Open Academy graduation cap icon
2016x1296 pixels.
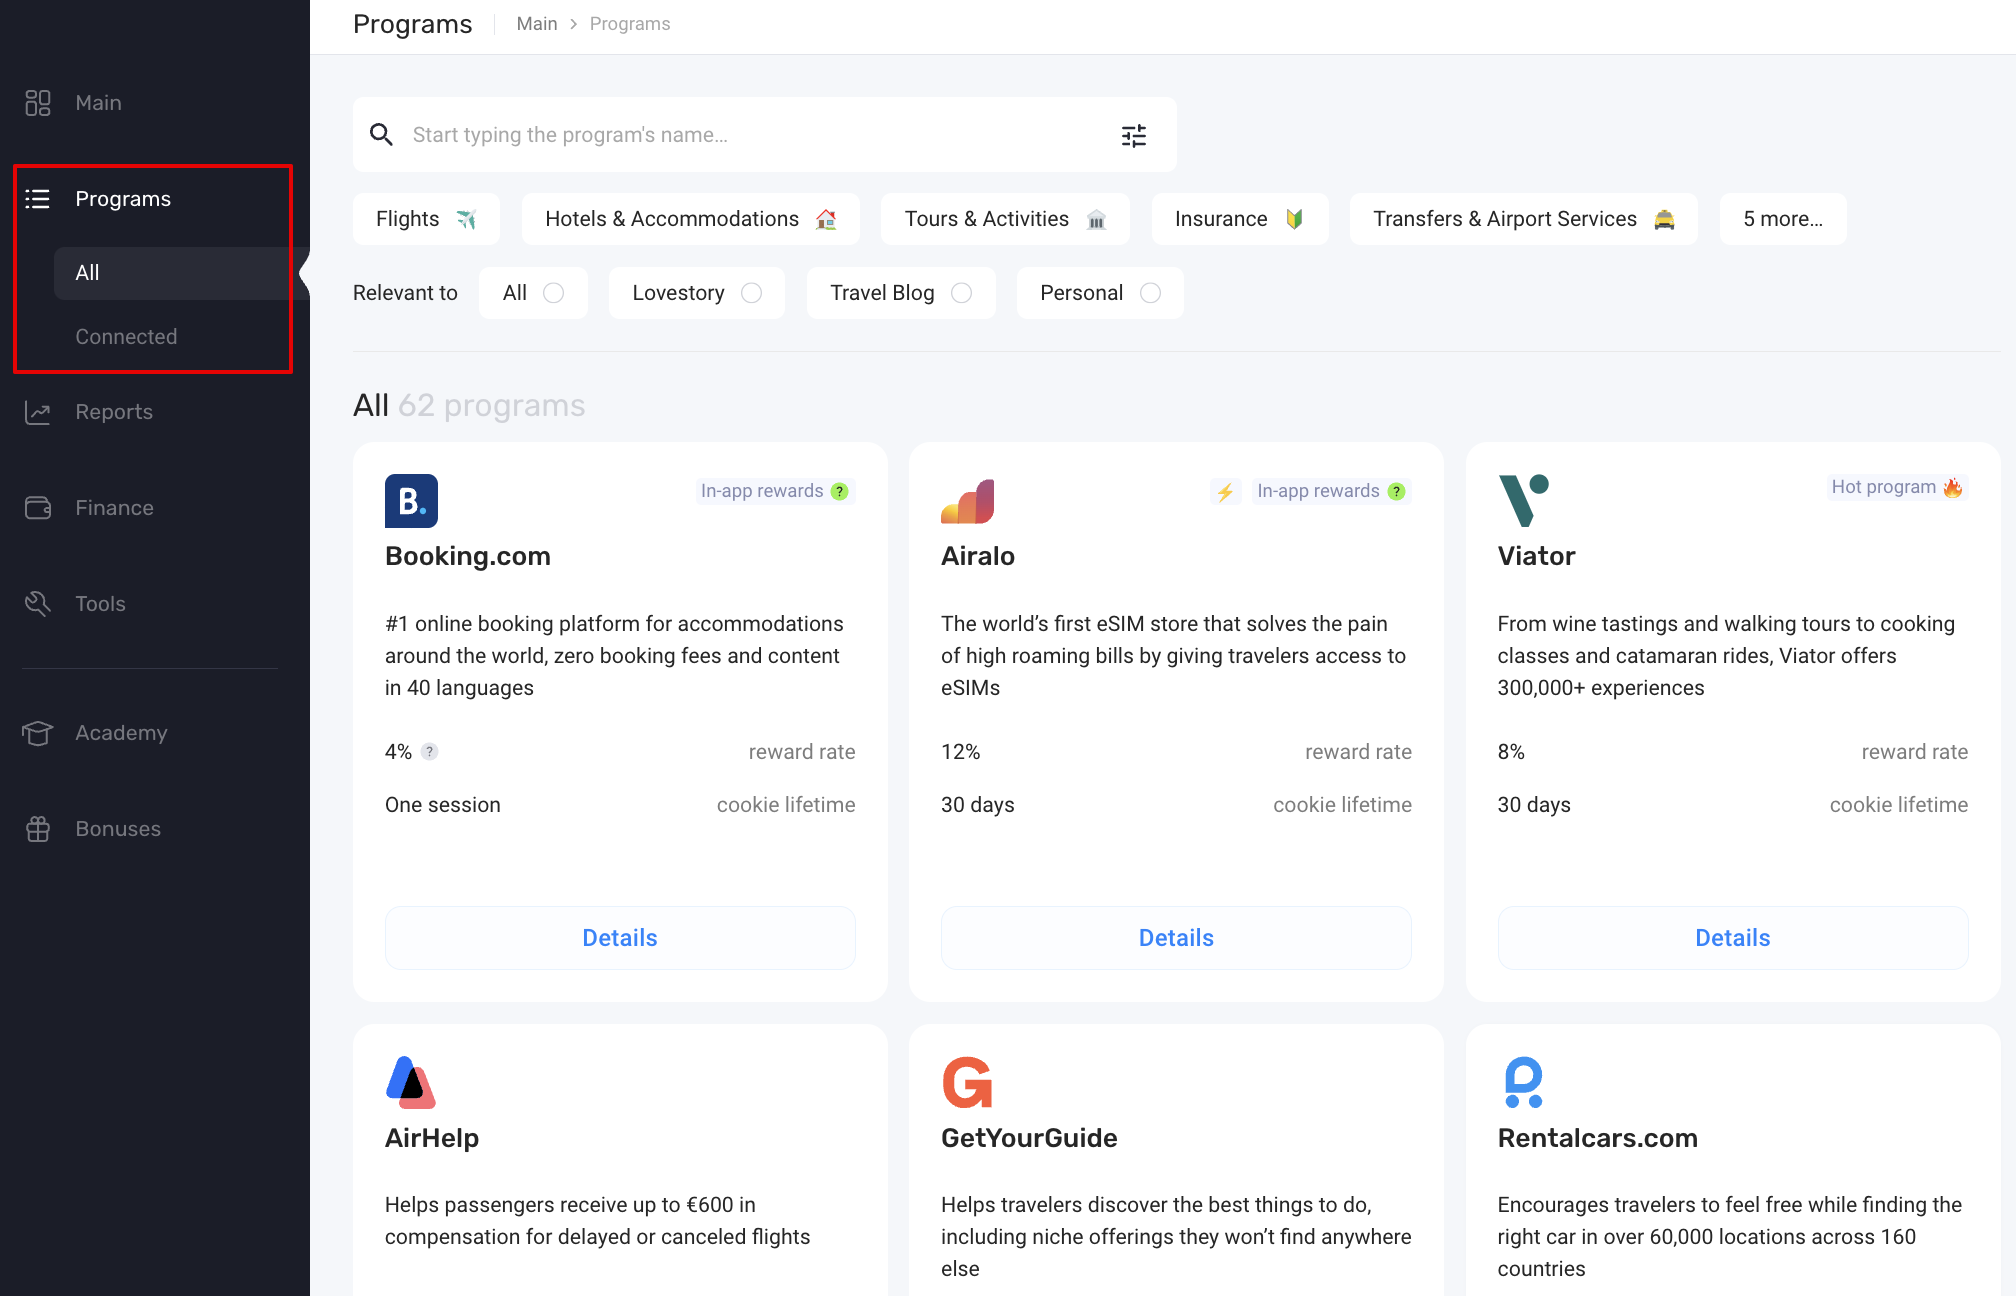pos(38,733)
